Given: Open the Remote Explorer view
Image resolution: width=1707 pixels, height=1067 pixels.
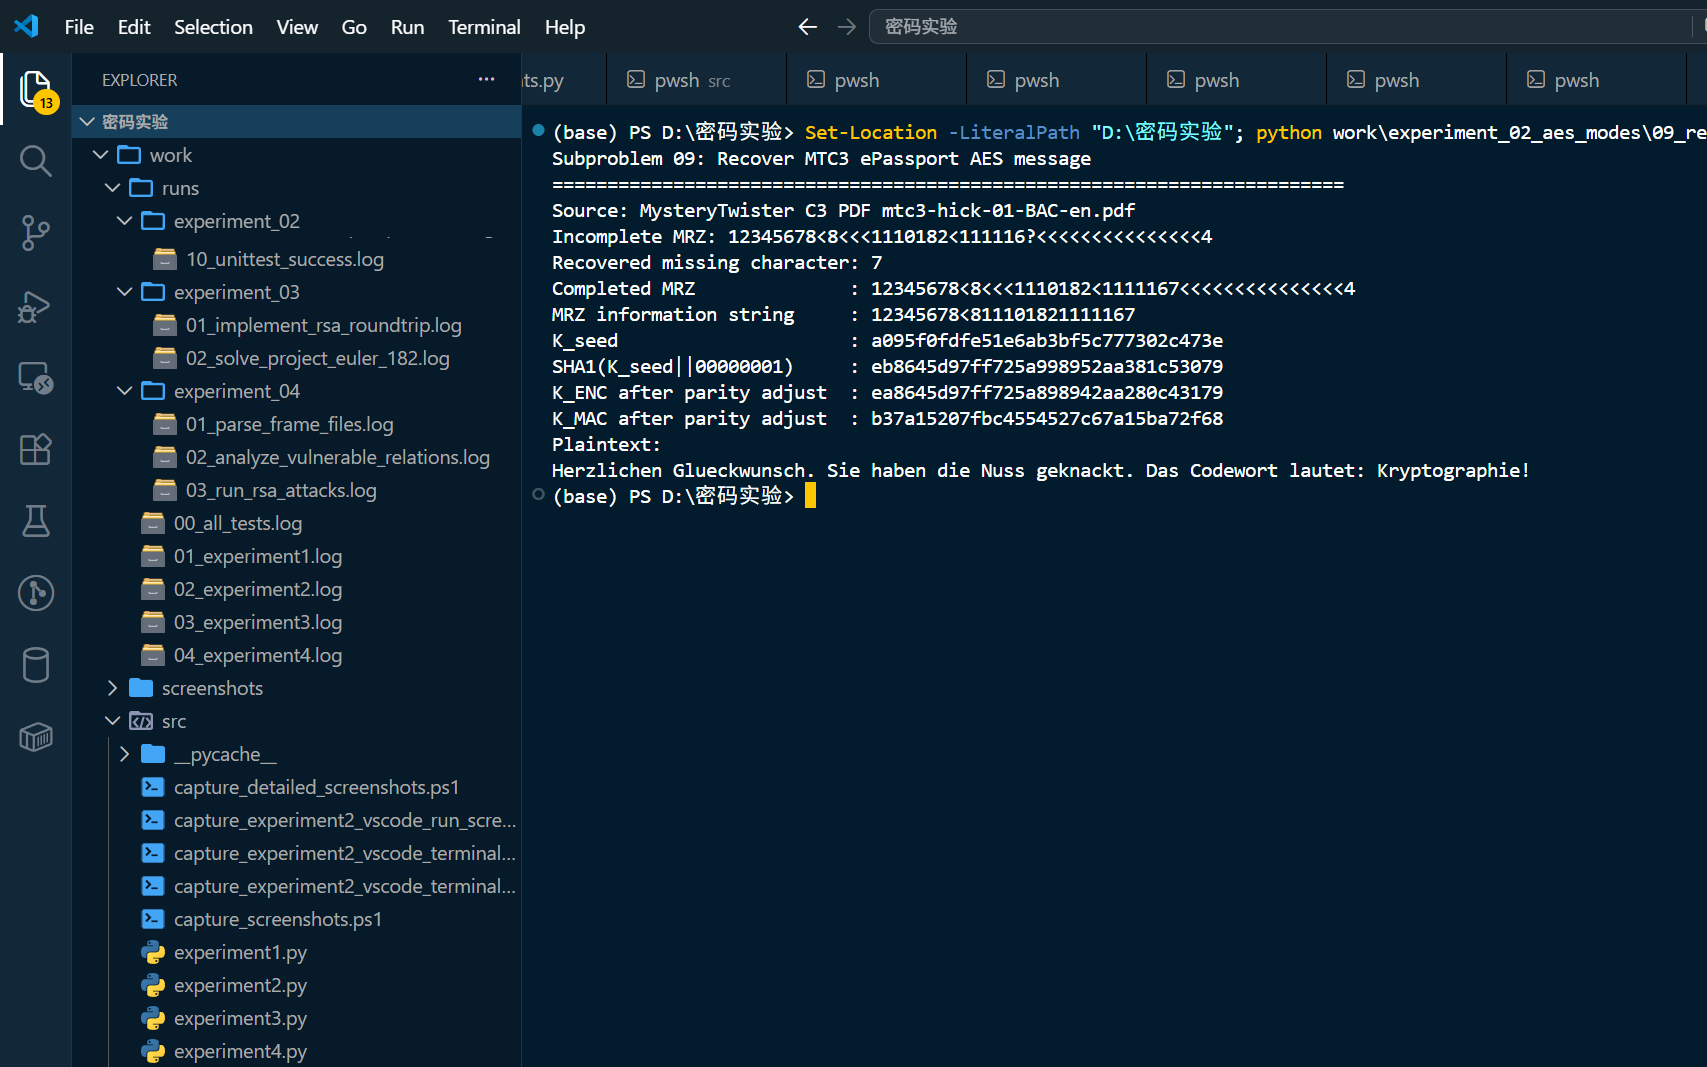Looking at the screenshot, I should click(36, 378).
